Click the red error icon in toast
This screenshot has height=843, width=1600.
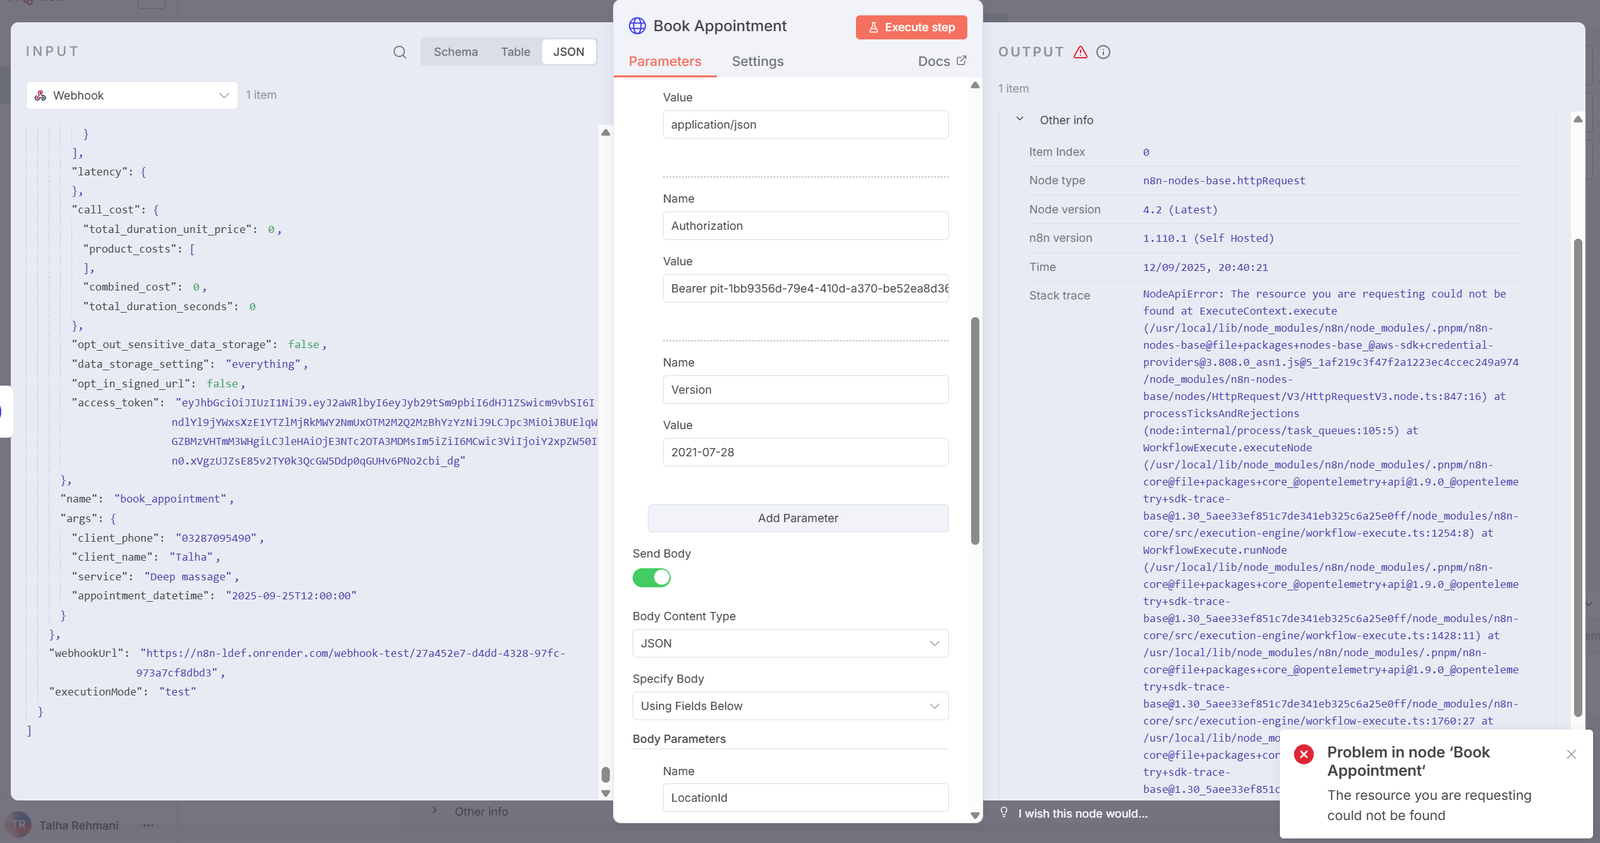pyautogui.click(x=1304, y=754)
